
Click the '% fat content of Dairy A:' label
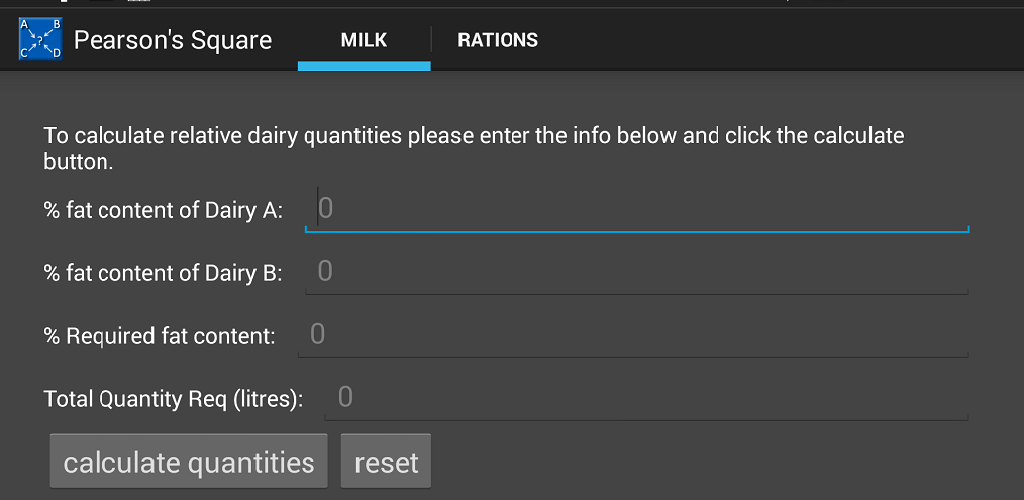[x=163, y=211]
